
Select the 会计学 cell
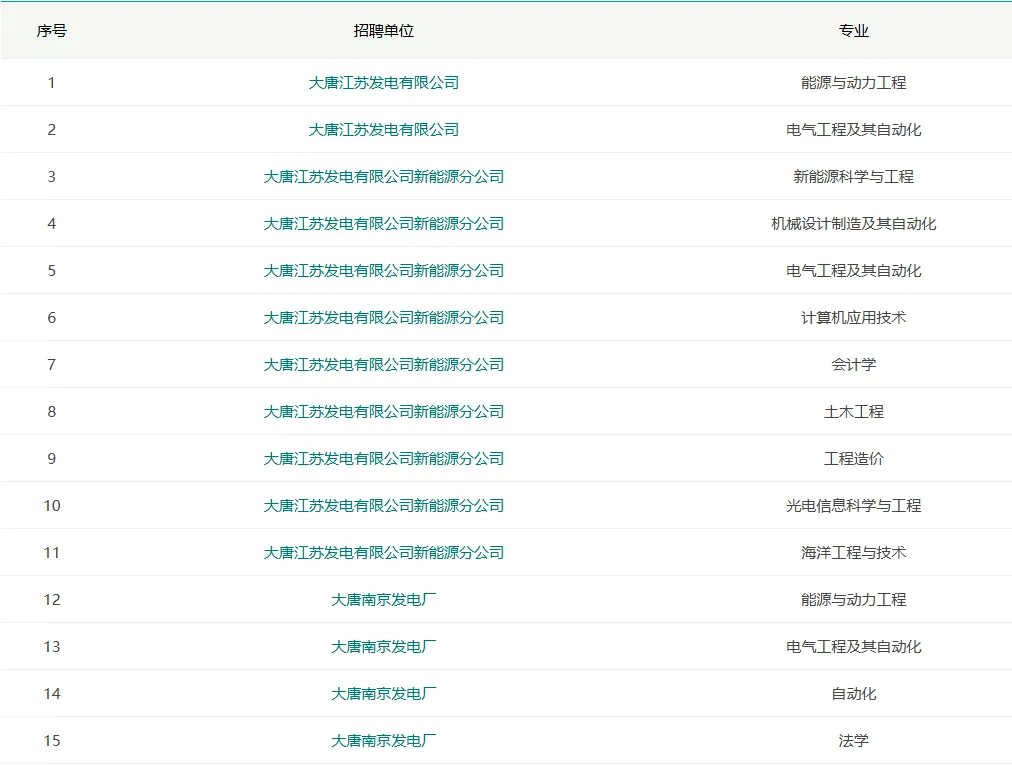tap(853, 365)
